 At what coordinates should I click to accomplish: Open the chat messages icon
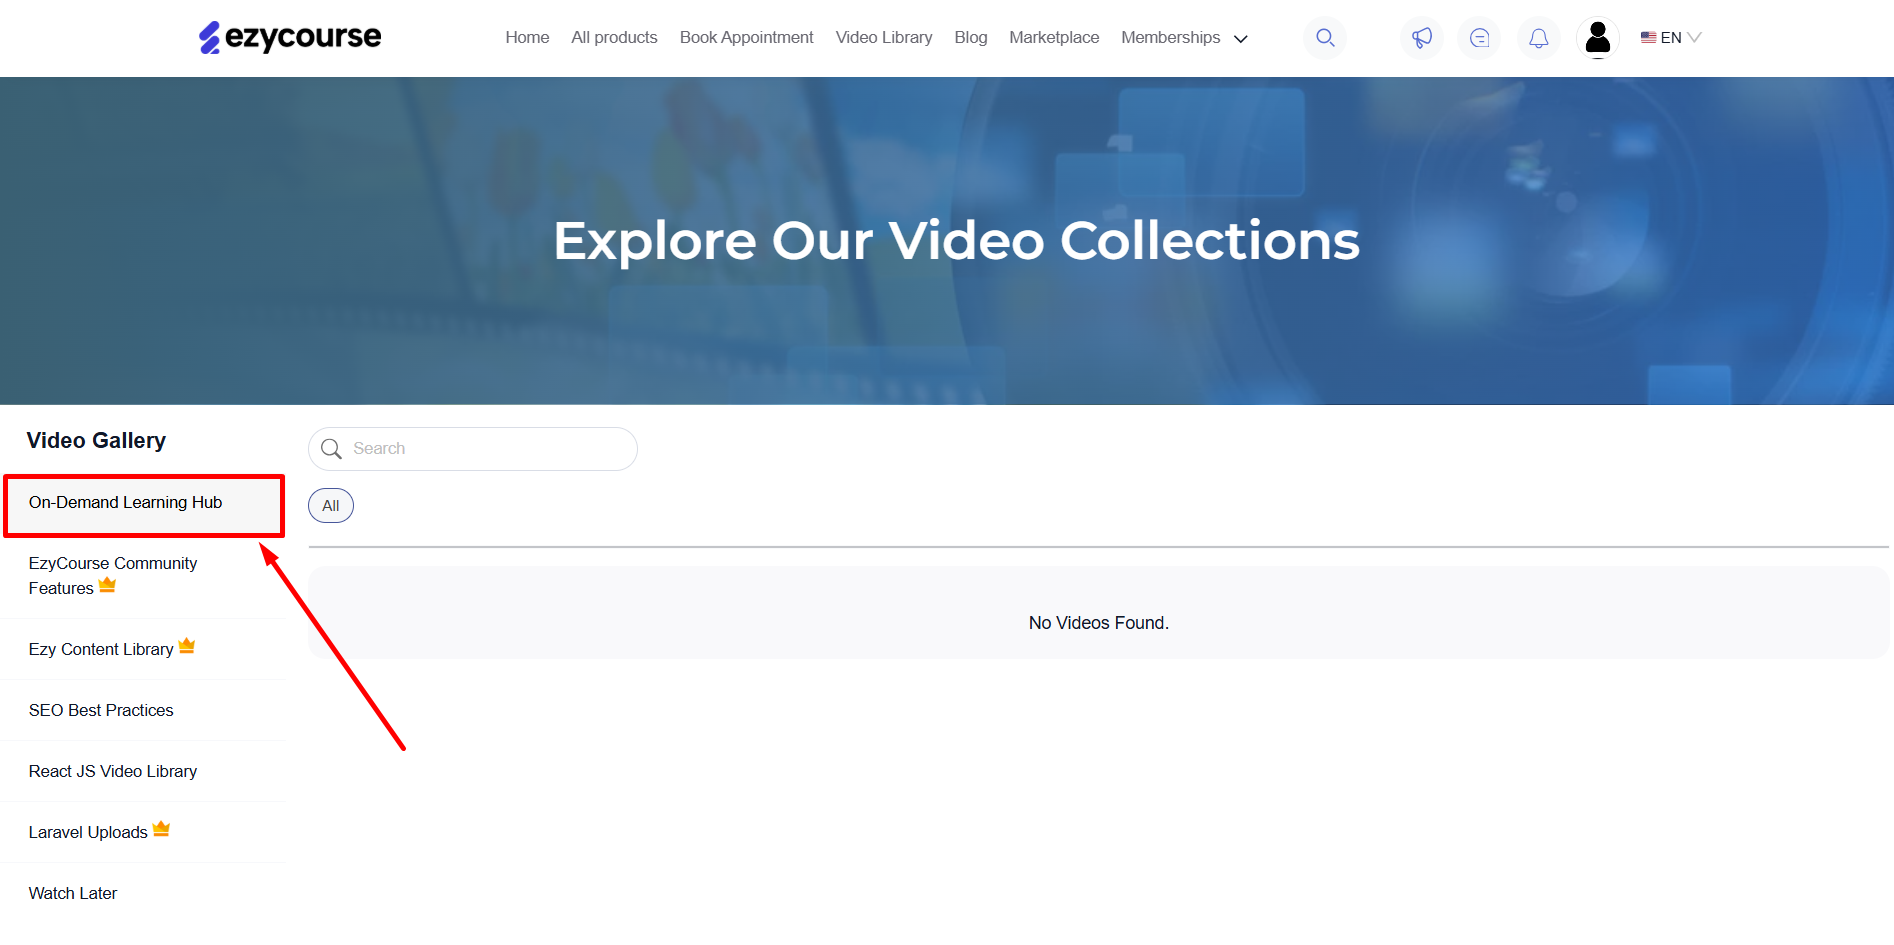click(x=1479, y=38)
